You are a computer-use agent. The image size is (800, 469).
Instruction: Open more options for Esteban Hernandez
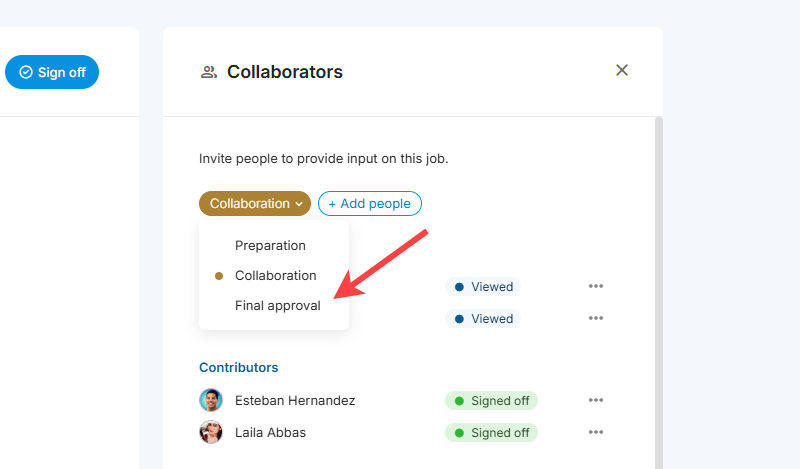[x=596, y=400]
